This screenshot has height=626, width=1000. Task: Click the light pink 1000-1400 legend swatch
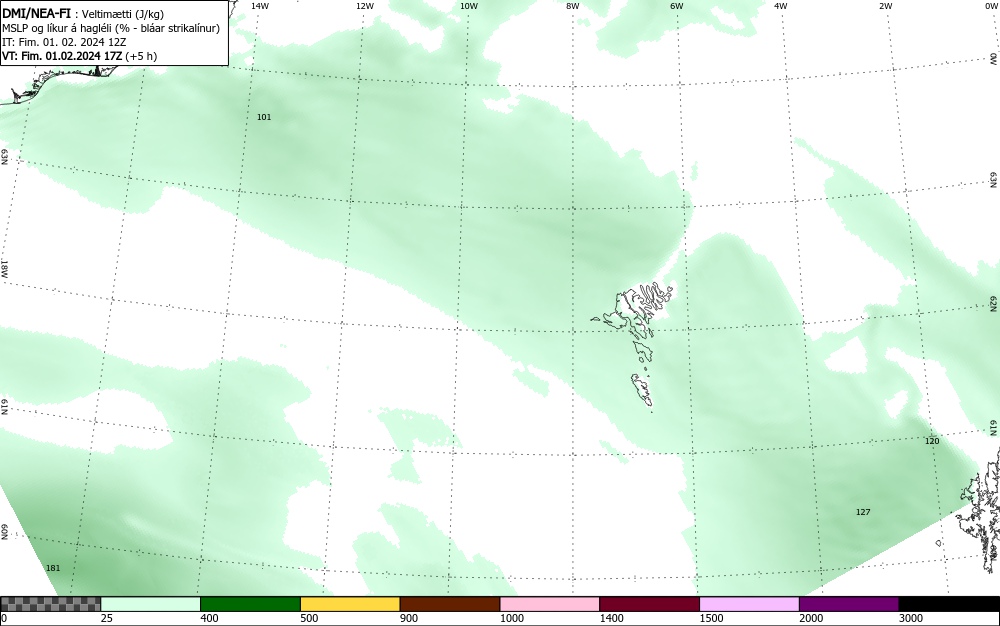[550, 604]
